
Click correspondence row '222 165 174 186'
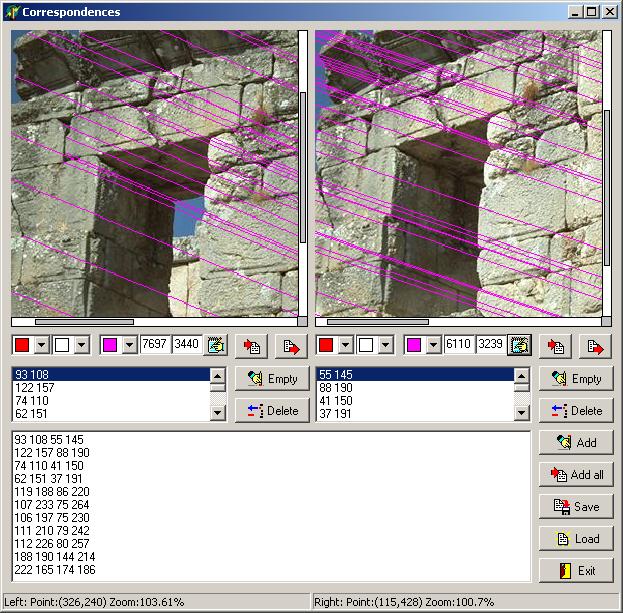55,570
